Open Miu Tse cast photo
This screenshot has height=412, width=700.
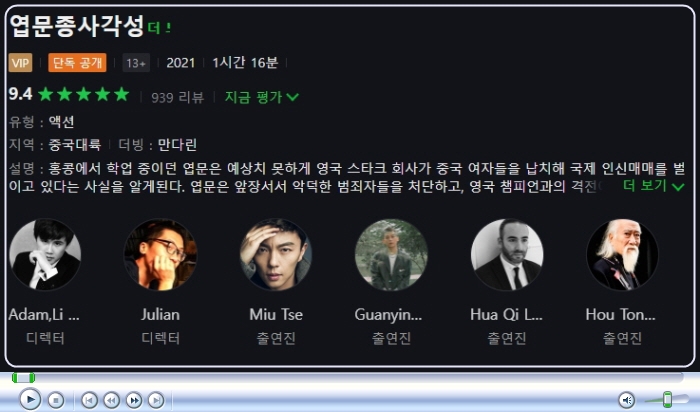click(x=275, y=254)
